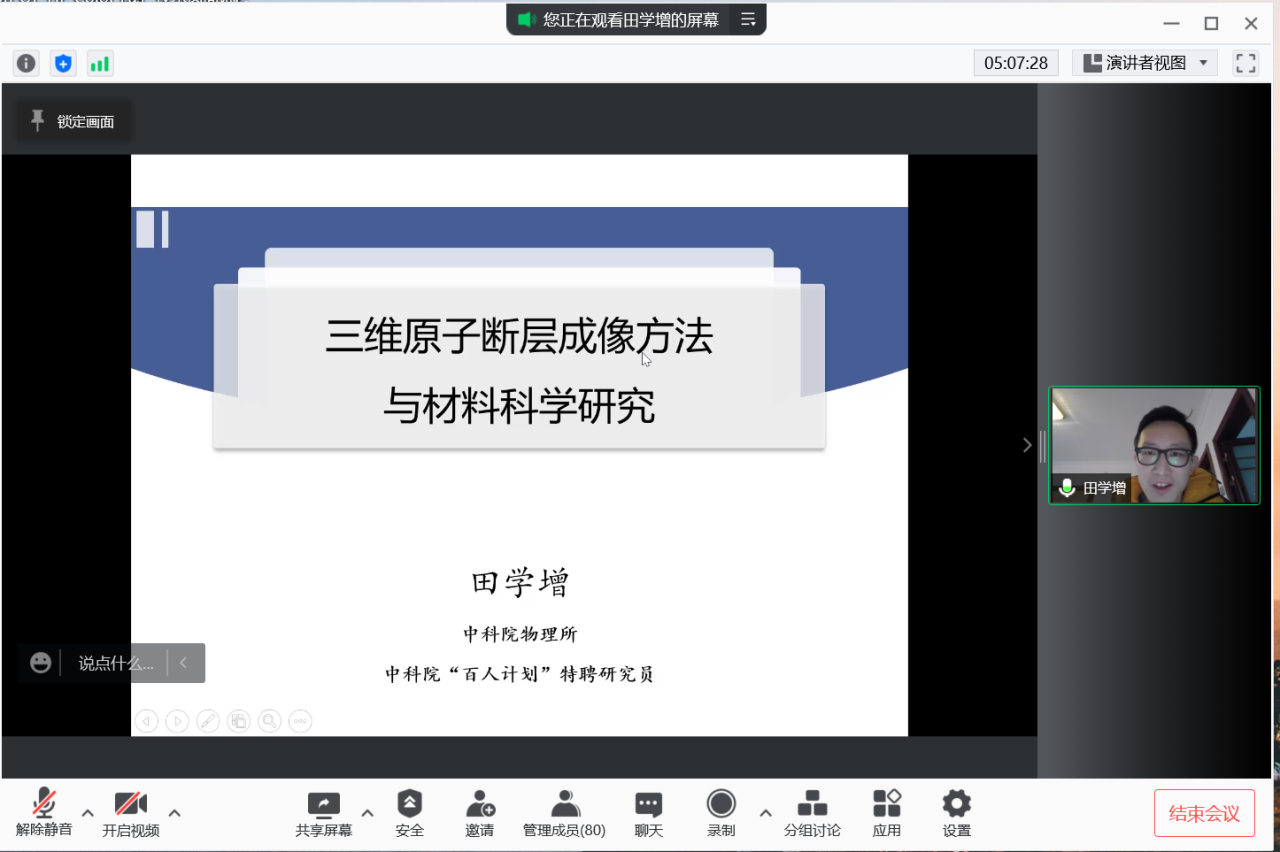Open the presenter view (演讲者视图) dropdown
This screenshot has width=1280, height=852.
click(1145, 63)
